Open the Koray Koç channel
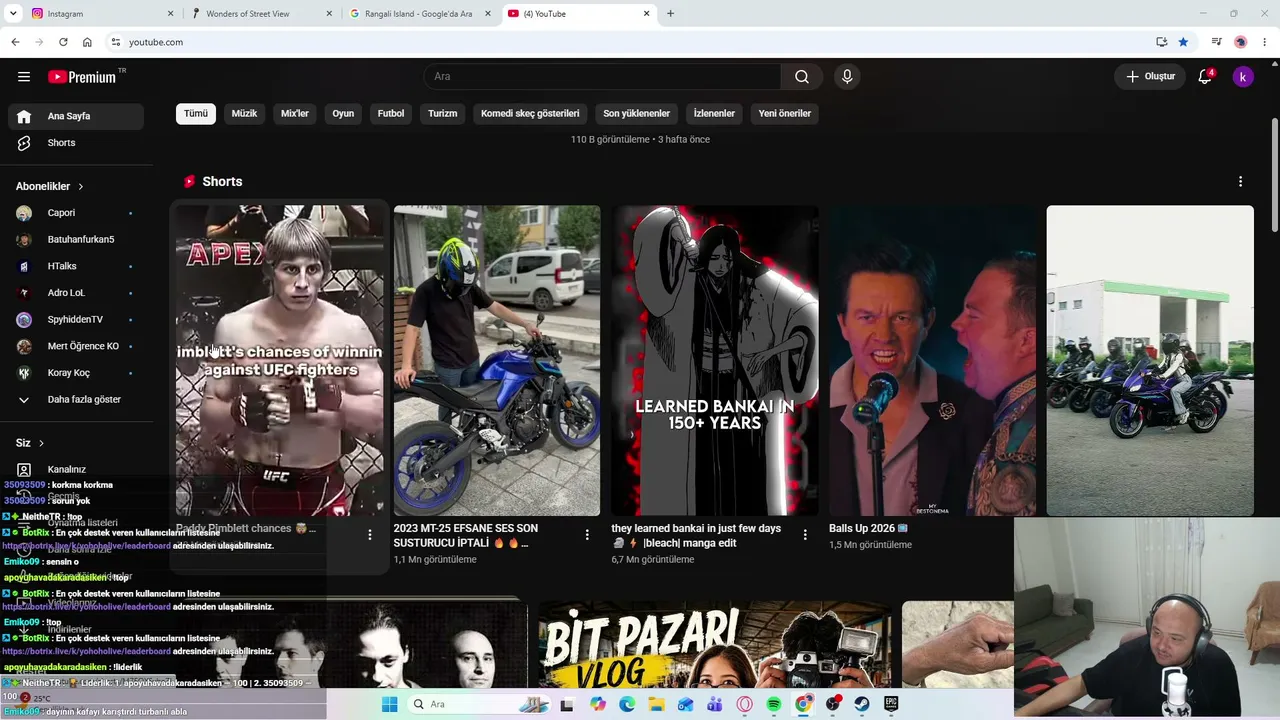 tap(76, 373)
